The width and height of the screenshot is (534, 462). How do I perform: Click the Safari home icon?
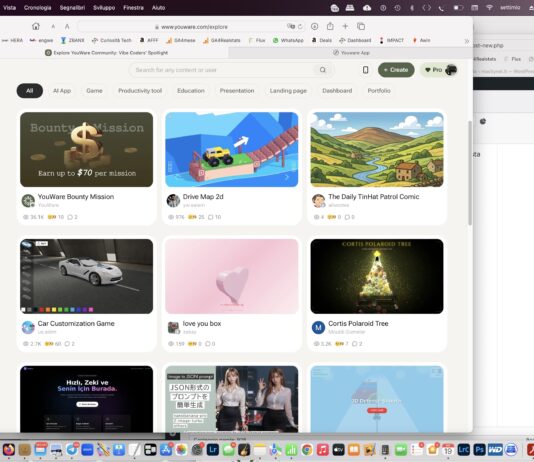[36, 26]
